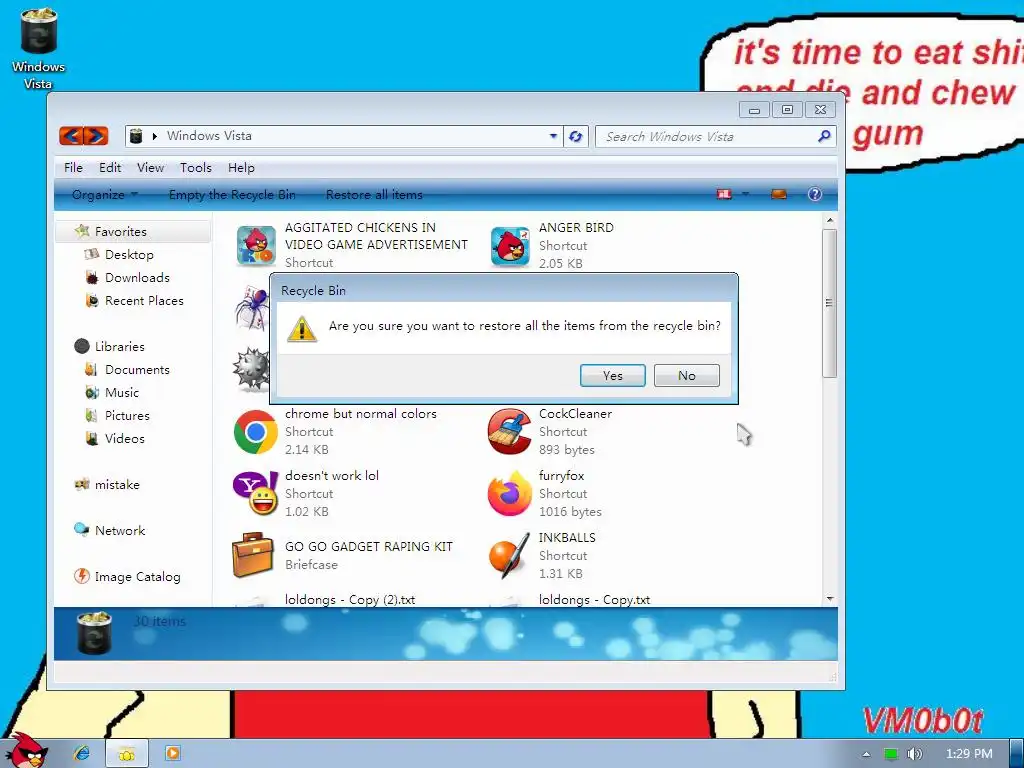Screen dimensions: 1024x768
Task: Refresh the Windows Vista folder view
Action: [x=575, y=136]
